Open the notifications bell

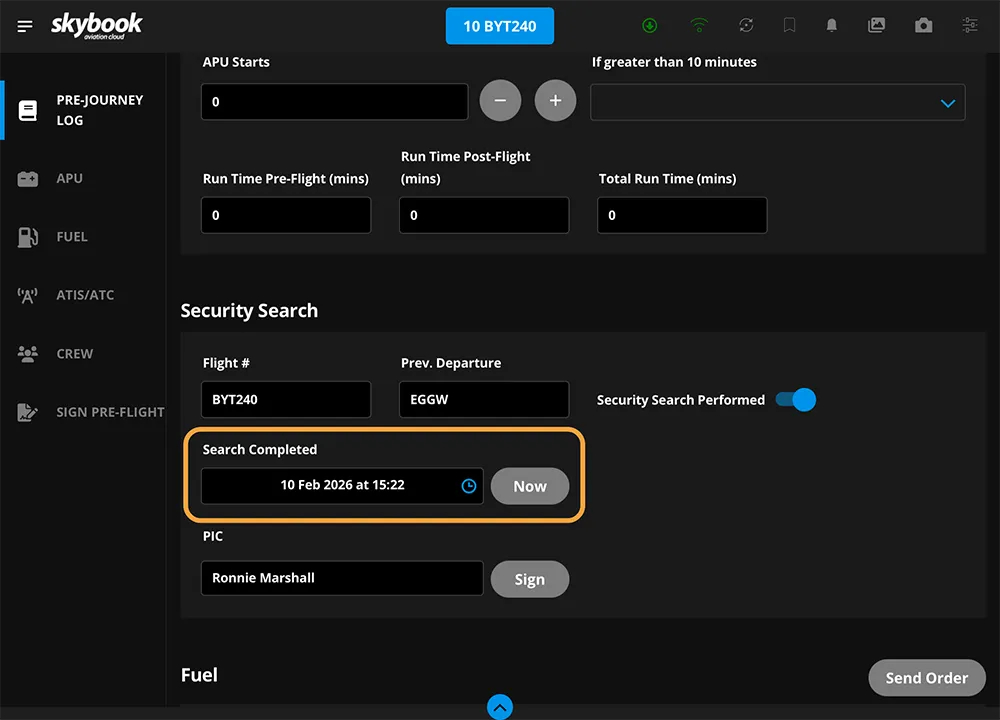831,26
